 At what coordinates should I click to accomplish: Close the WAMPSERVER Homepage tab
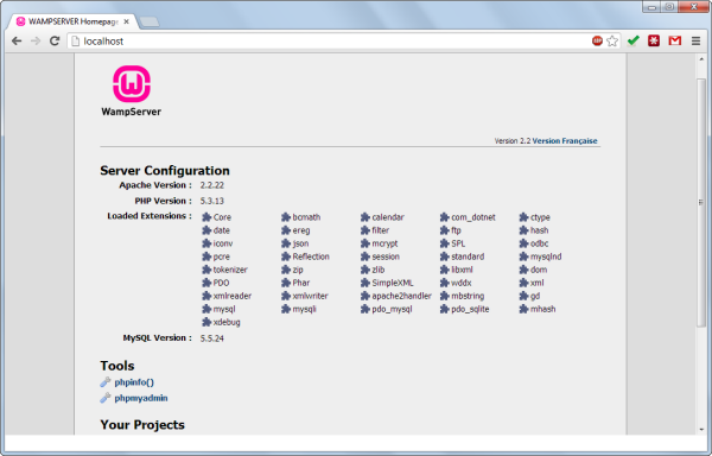[126, 21]
